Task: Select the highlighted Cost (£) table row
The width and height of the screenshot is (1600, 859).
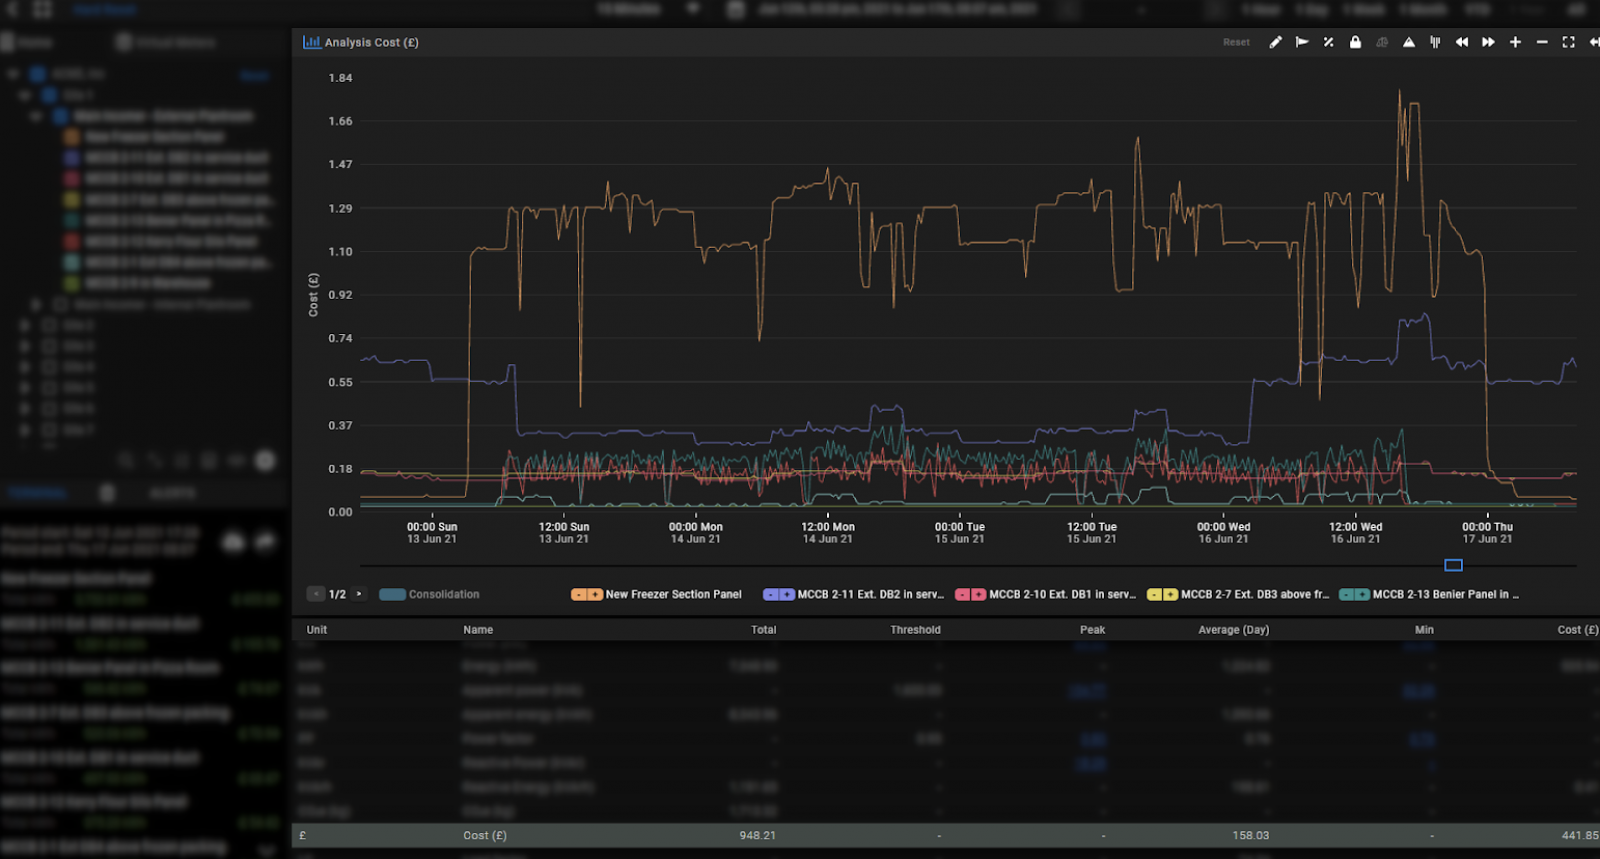Action: click(945, 835)
